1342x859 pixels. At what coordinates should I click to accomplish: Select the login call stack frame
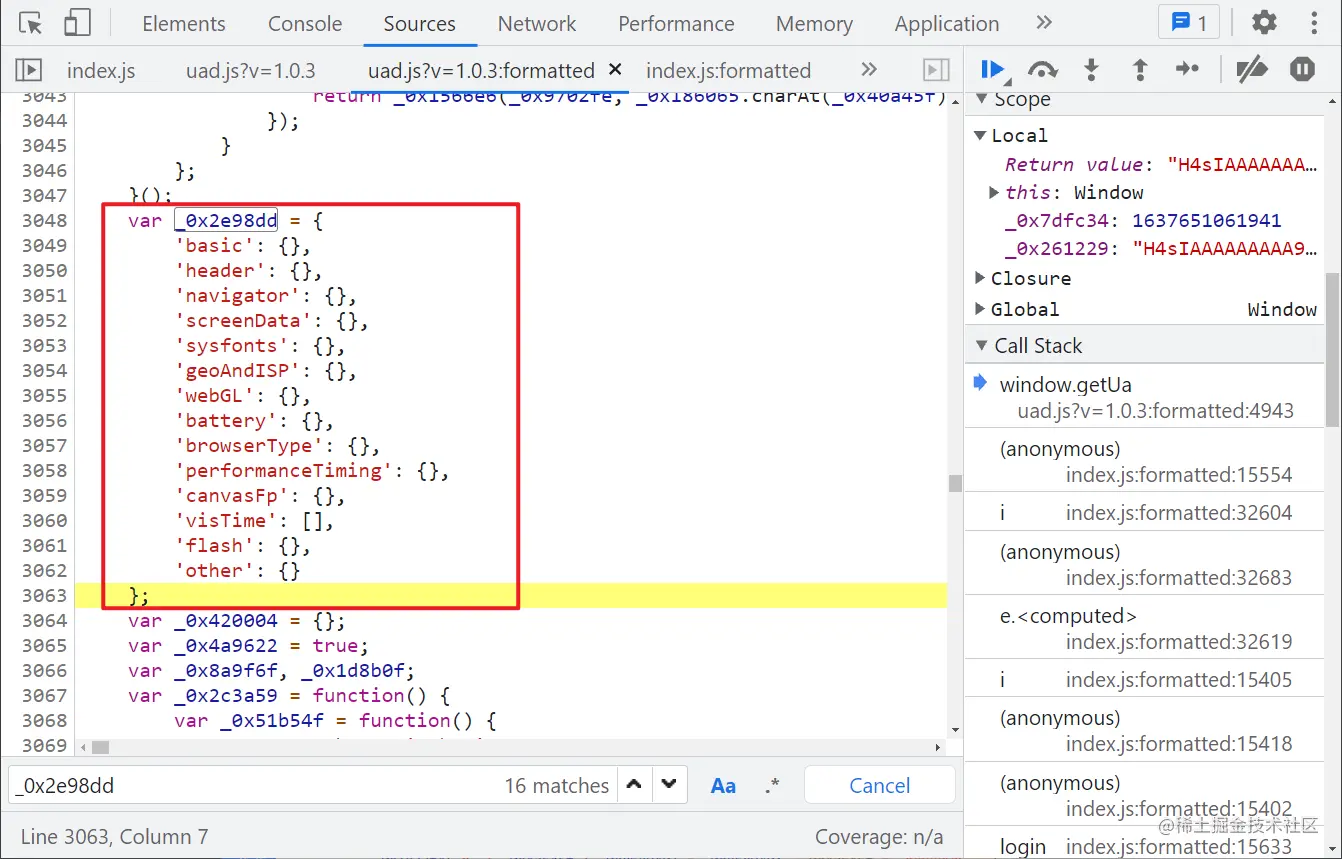pos(1144,846)
